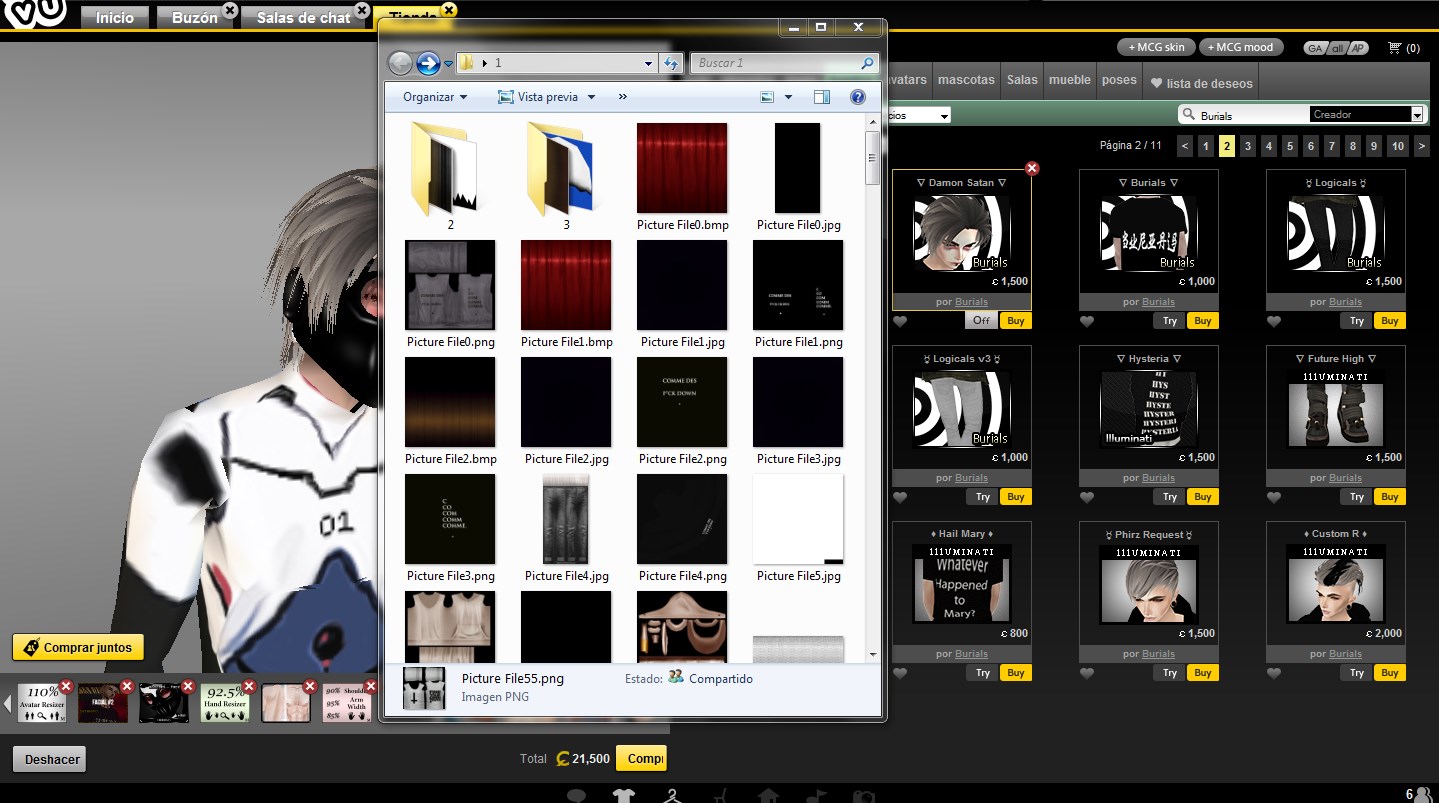Click the camera icon at bottom right toolbar
The width and height of the screenshot is (1439, 803).
[x=862, y=793]
